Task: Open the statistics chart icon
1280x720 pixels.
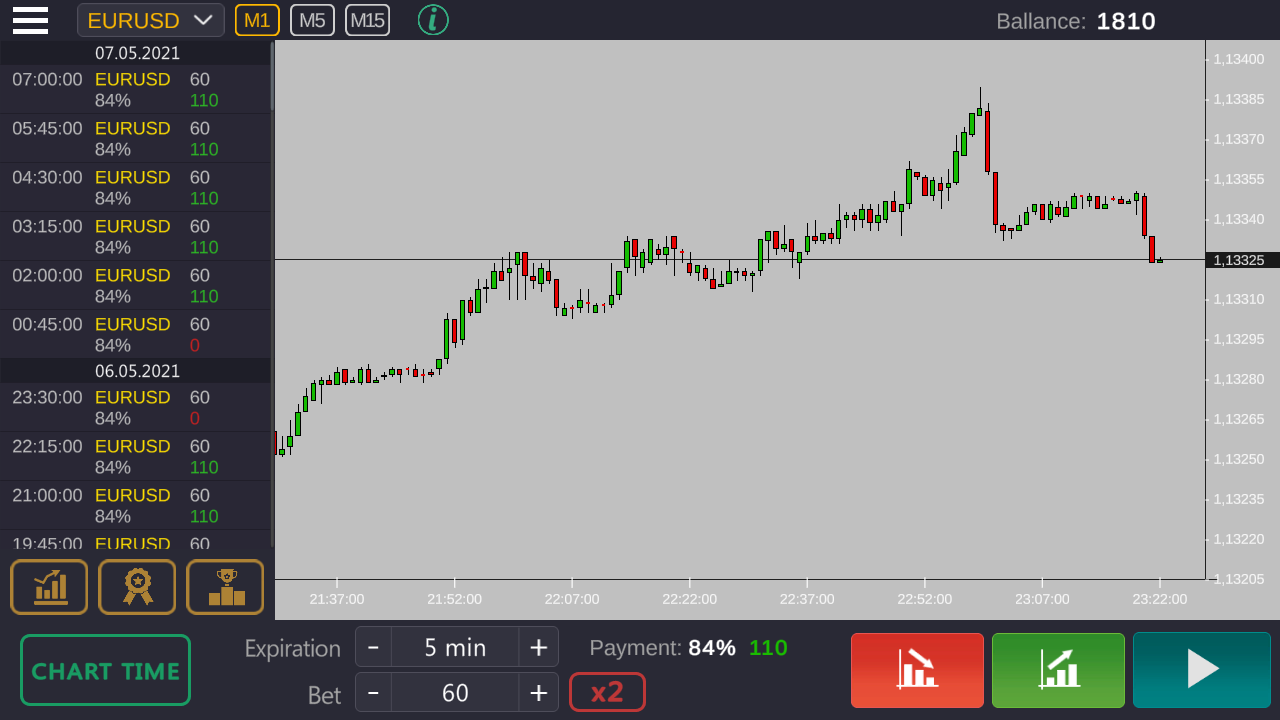Action: [49, 587]
